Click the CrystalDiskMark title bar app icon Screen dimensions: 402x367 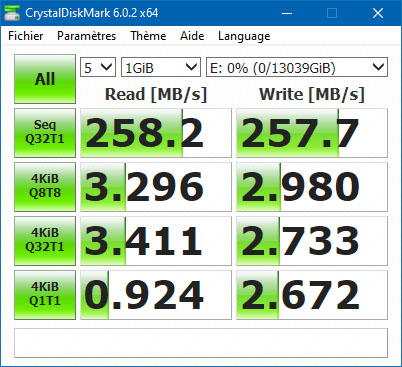coord(12,13)
